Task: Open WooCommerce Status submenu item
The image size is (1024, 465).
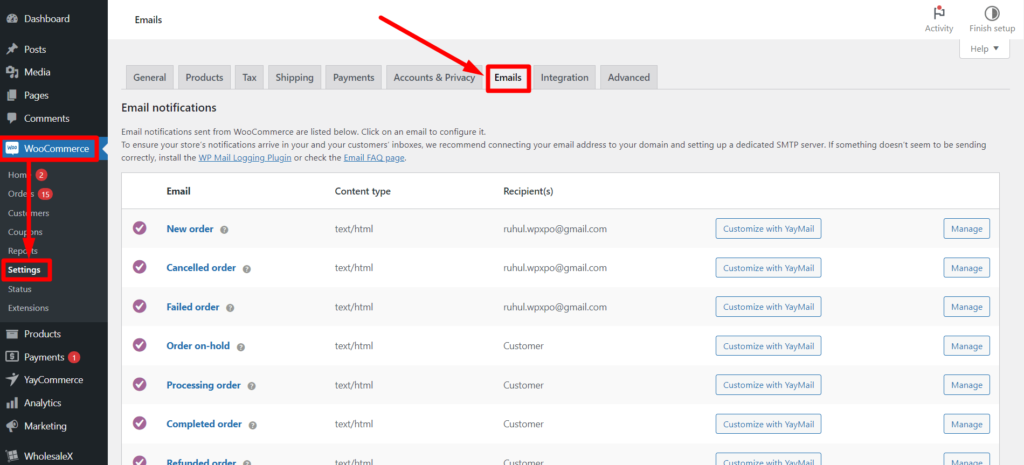Action: [x=20, y=289]
